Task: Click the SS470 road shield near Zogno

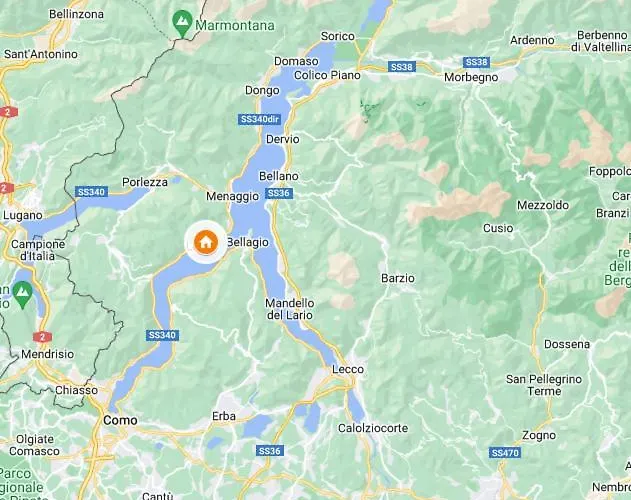Action: pyautogui.click(x=505, y=452)
